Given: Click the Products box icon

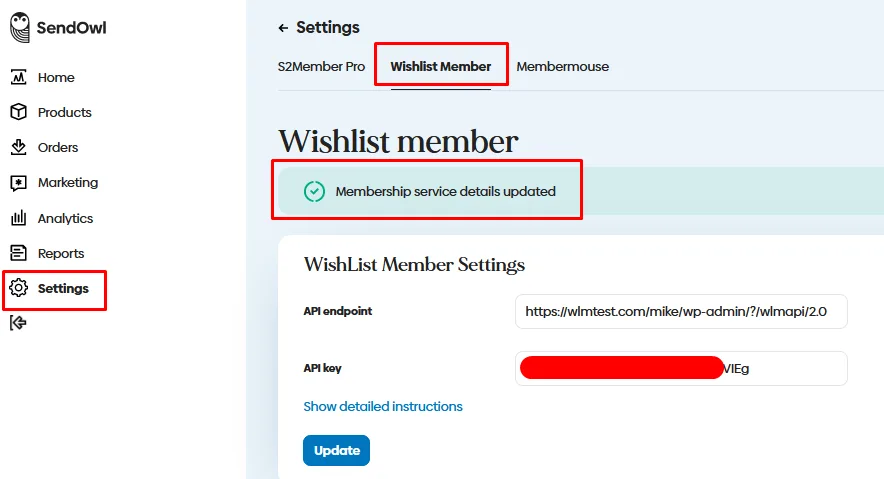Looking at the screenshot, I should pos(19,112).
